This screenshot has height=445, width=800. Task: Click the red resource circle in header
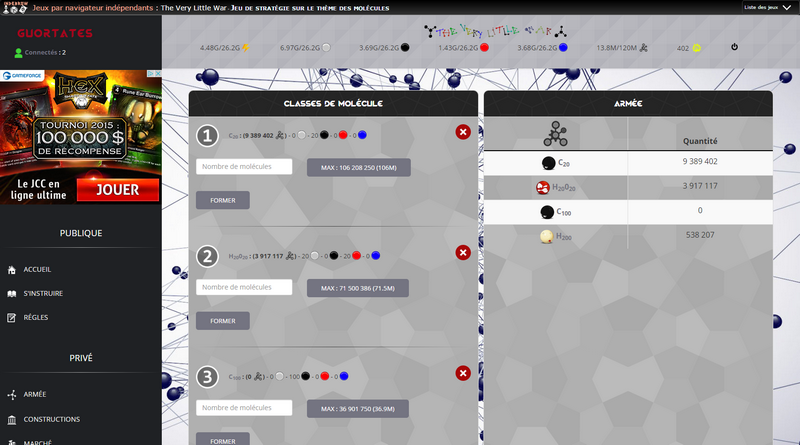coord(484,47)
